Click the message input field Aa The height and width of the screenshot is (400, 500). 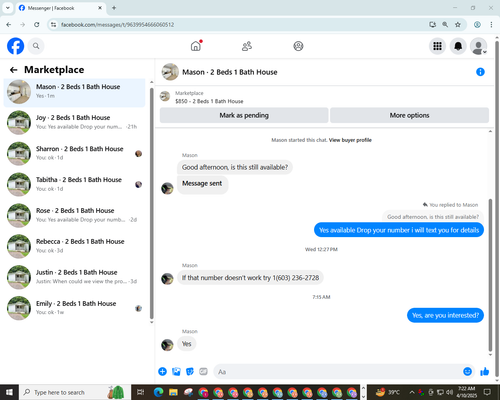click(x=343, y=371)
